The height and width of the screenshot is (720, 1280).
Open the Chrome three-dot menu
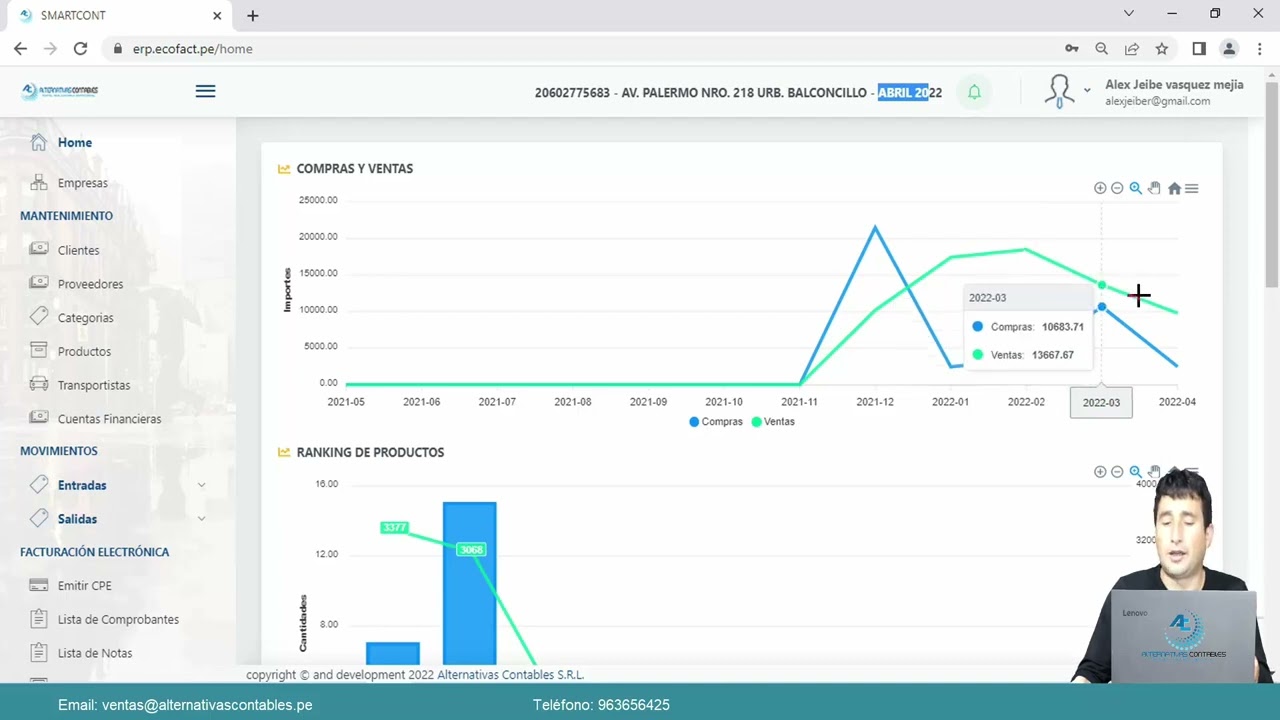[x=1259, y=48]
